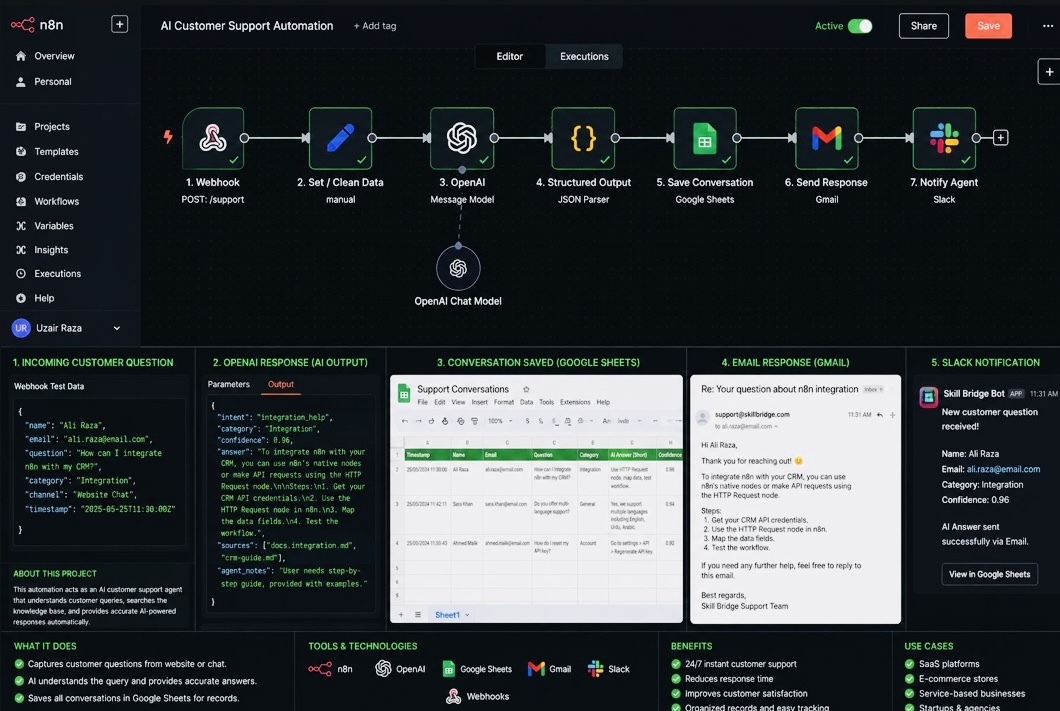Click the Support Conversations spreadsheet title

click(x=463, y=389)
